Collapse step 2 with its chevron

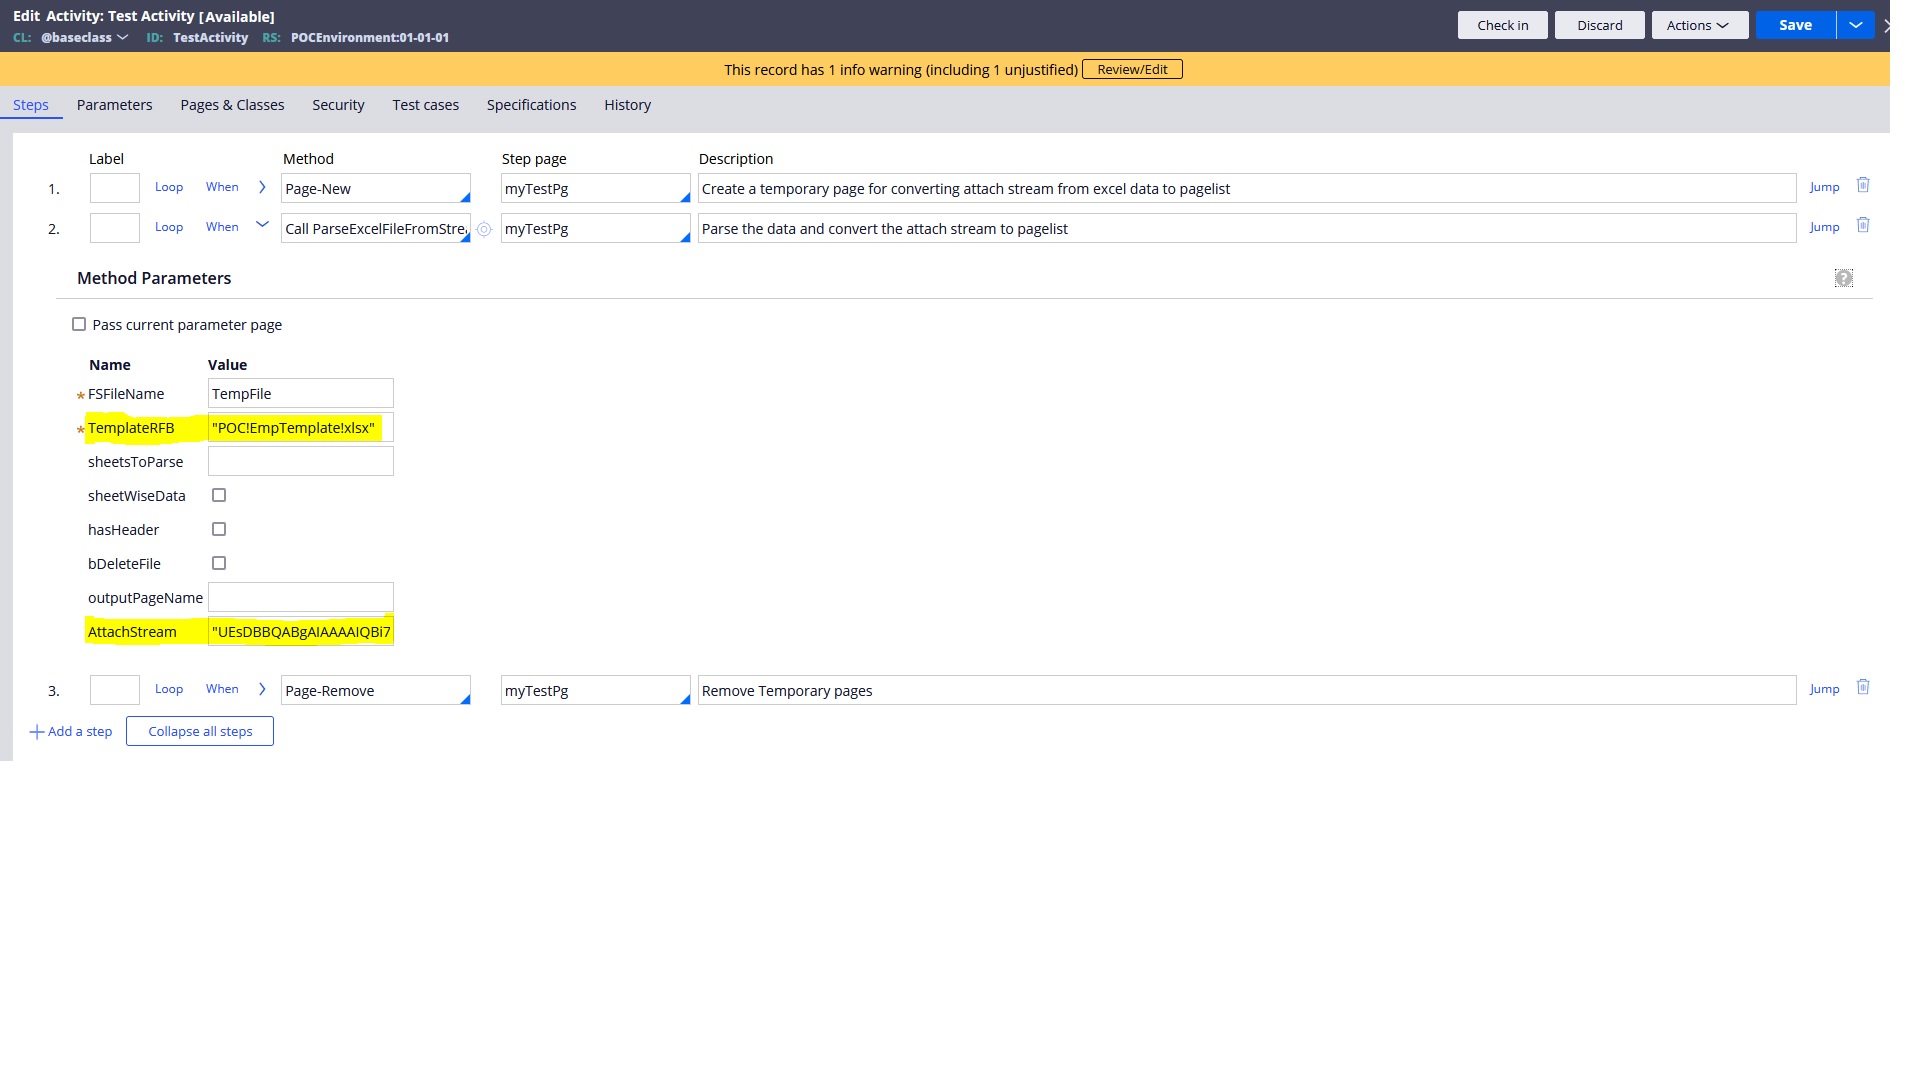[x=262, y=225]
